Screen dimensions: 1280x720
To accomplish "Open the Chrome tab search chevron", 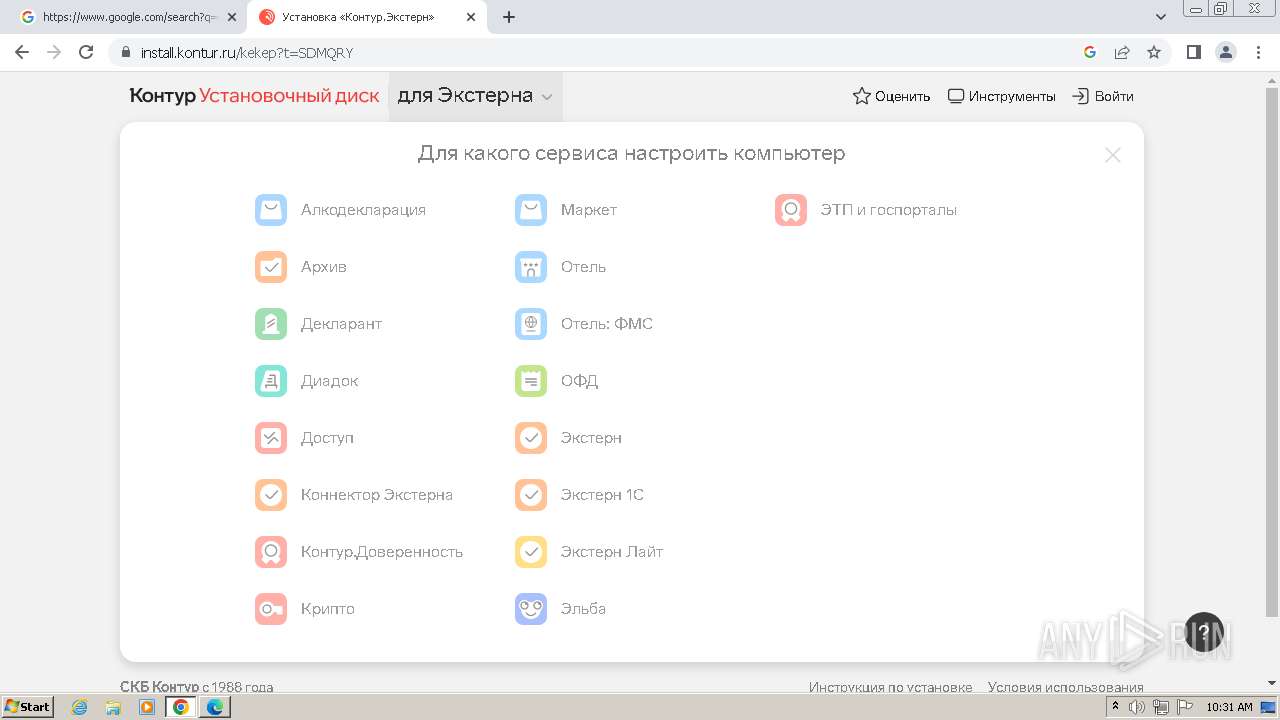I will [x=1161, y=17].
